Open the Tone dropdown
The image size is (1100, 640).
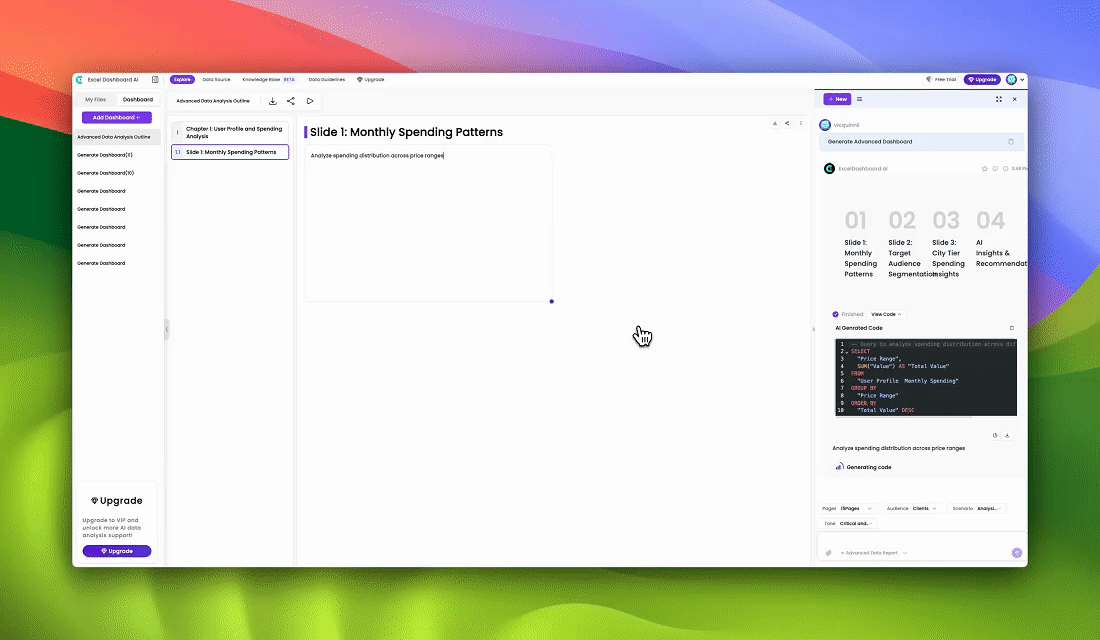pyautogui.click(x=847, y=524)
